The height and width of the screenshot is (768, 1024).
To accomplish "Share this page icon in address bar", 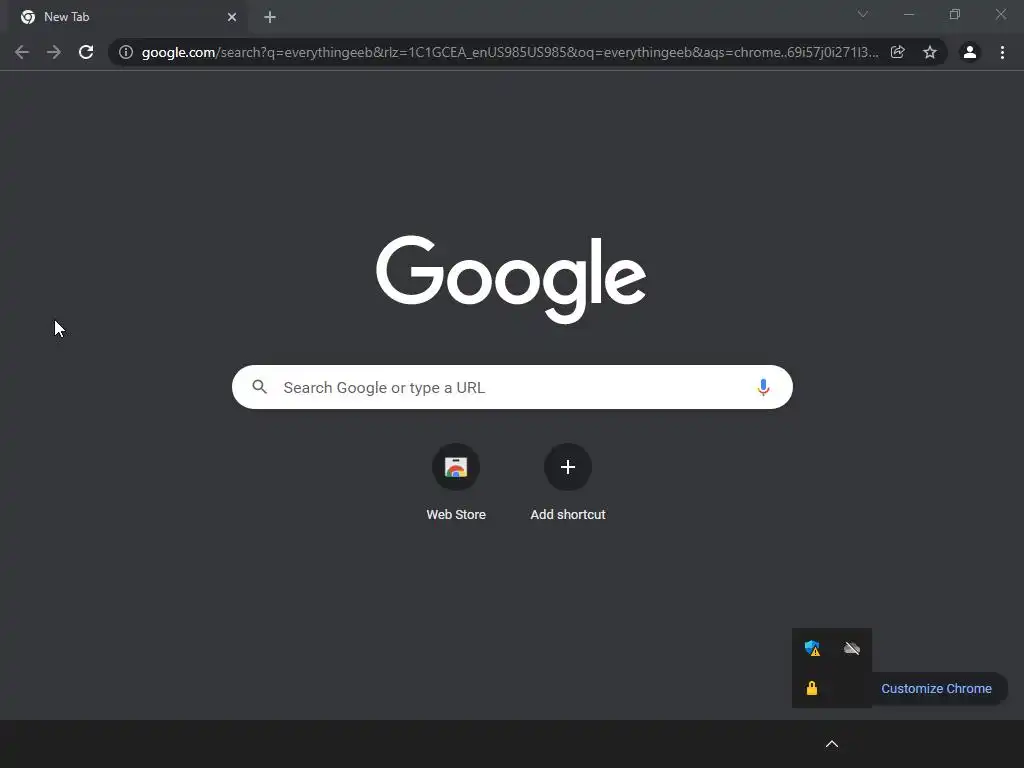I will (x=898, y=52).
